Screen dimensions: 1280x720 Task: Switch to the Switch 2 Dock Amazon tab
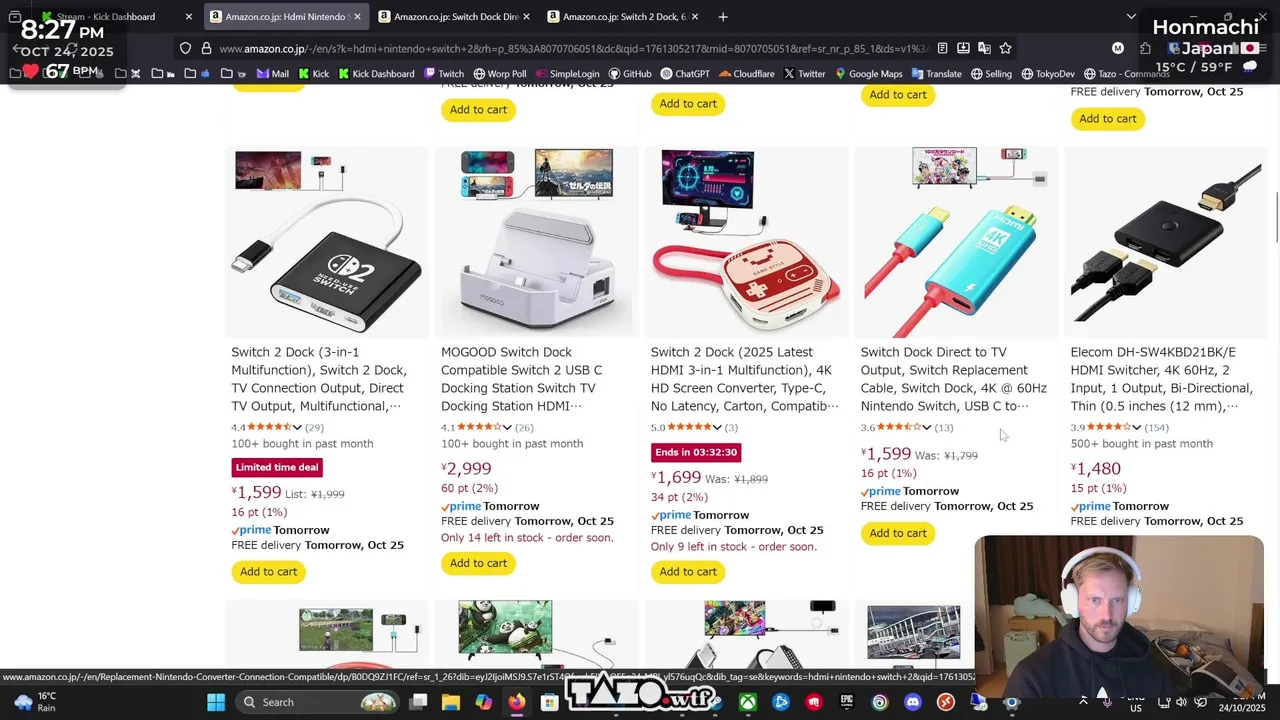coord(623,16)
